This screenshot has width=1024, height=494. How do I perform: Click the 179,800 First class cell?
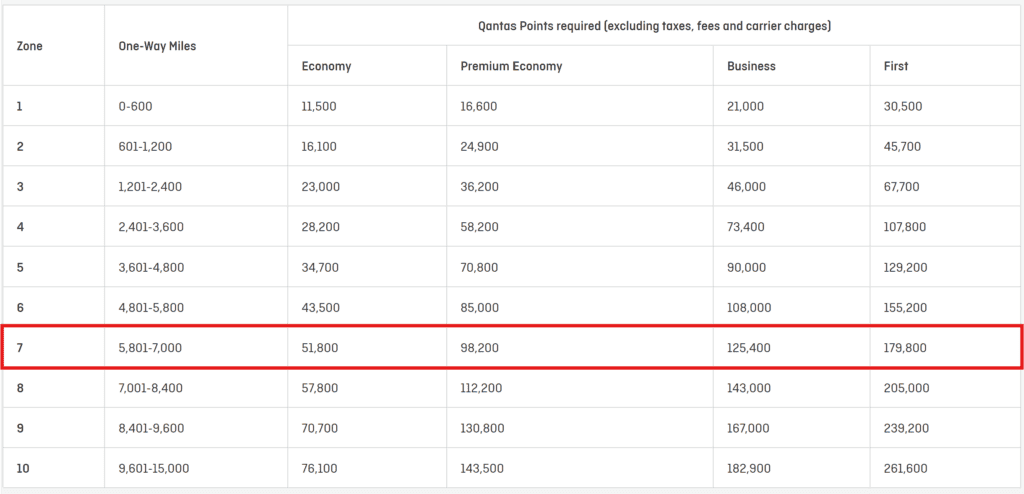tap(905, 347)
